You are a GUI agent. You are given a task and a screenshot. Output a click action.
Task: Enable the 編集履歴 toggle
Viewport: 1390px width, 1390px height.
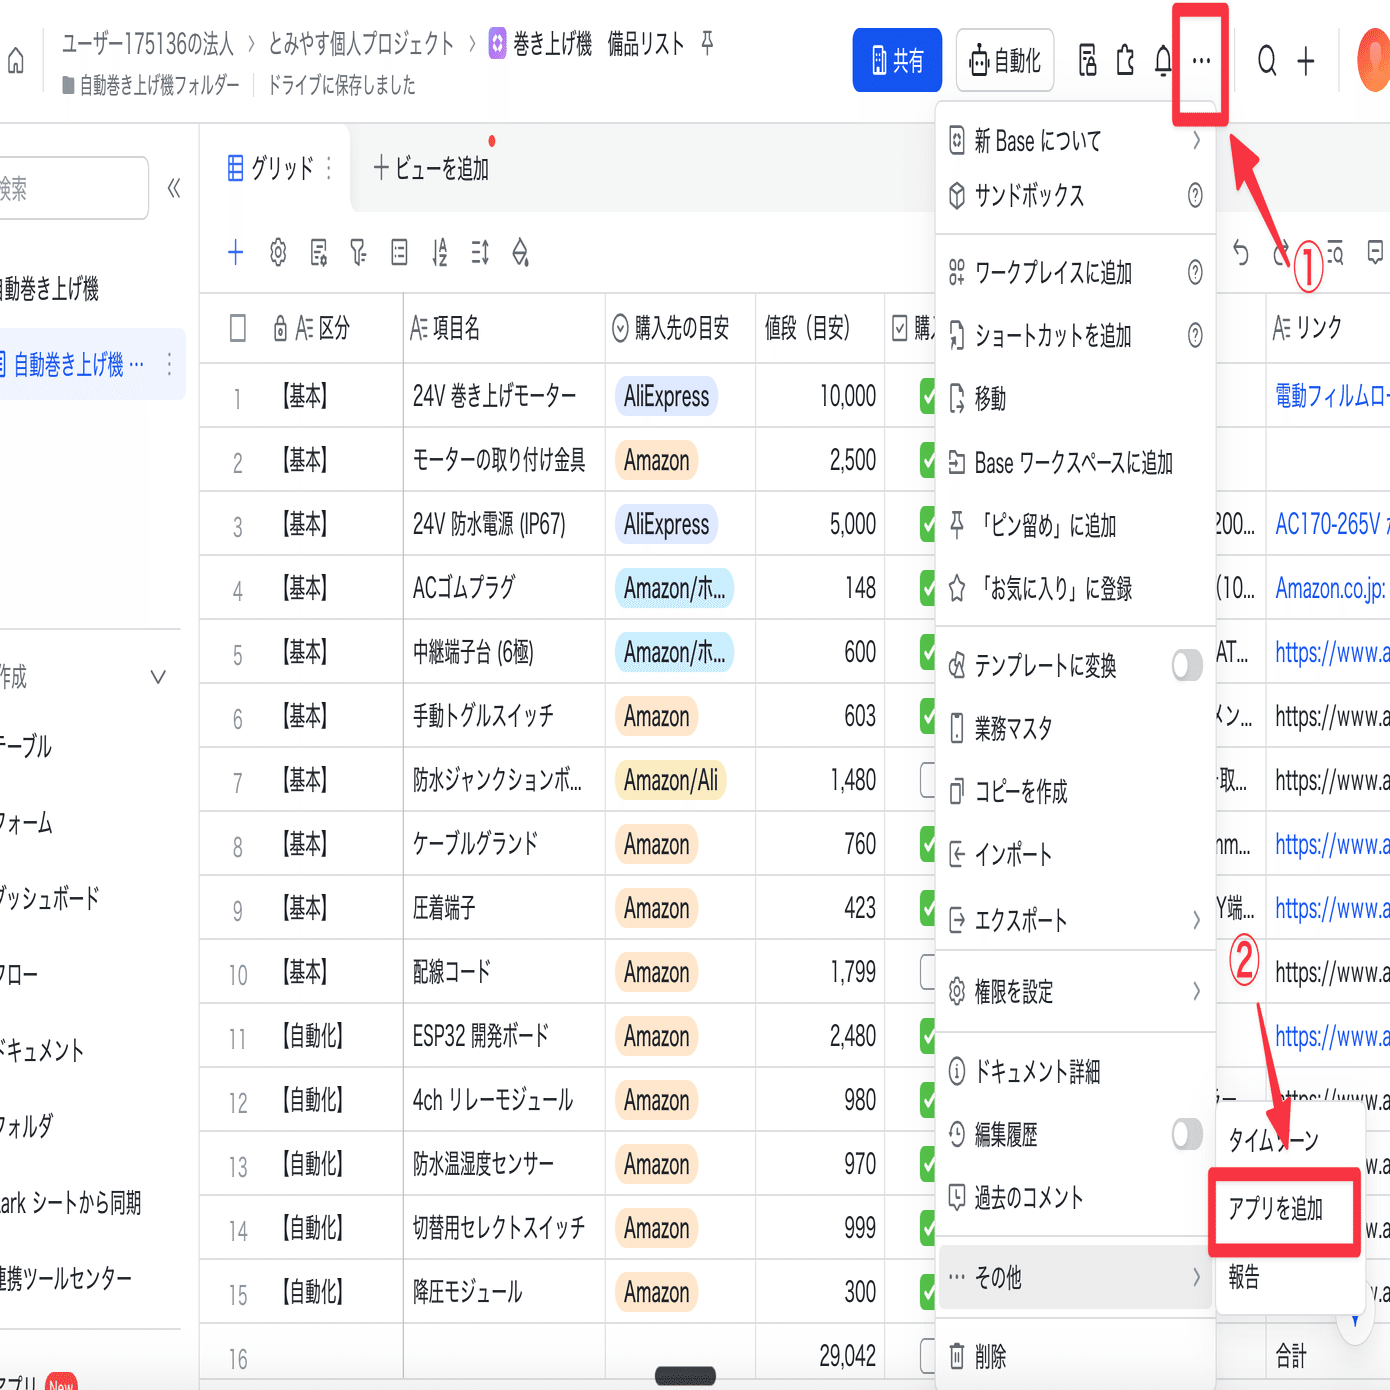pyautogui.click(x=1186, y=1134)
